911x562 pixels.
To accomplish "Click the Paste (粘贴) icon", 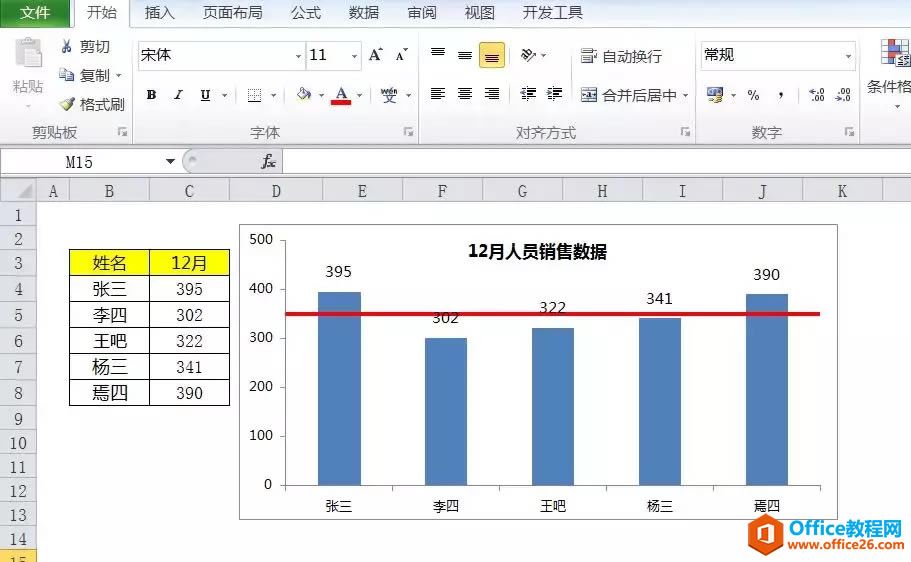I will [x=28, y=53].
